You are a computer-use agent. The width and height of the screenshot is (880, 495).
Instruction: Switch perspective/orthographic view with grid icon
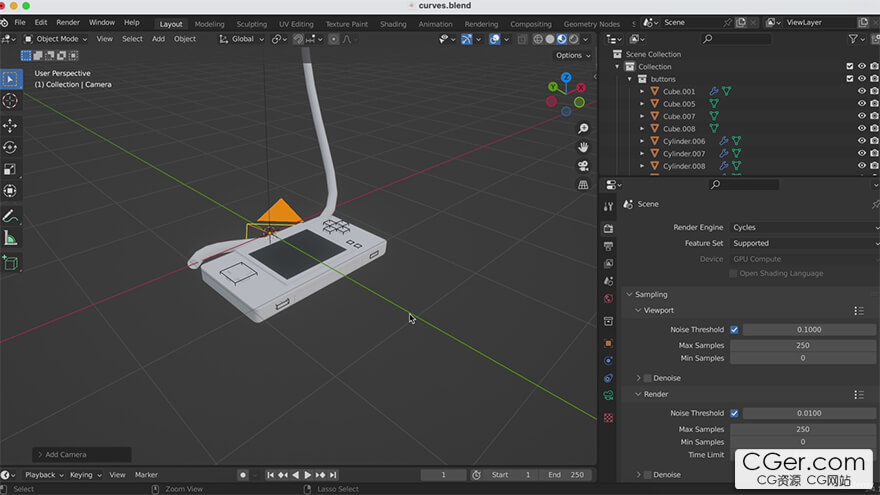[x=583, y=185]
